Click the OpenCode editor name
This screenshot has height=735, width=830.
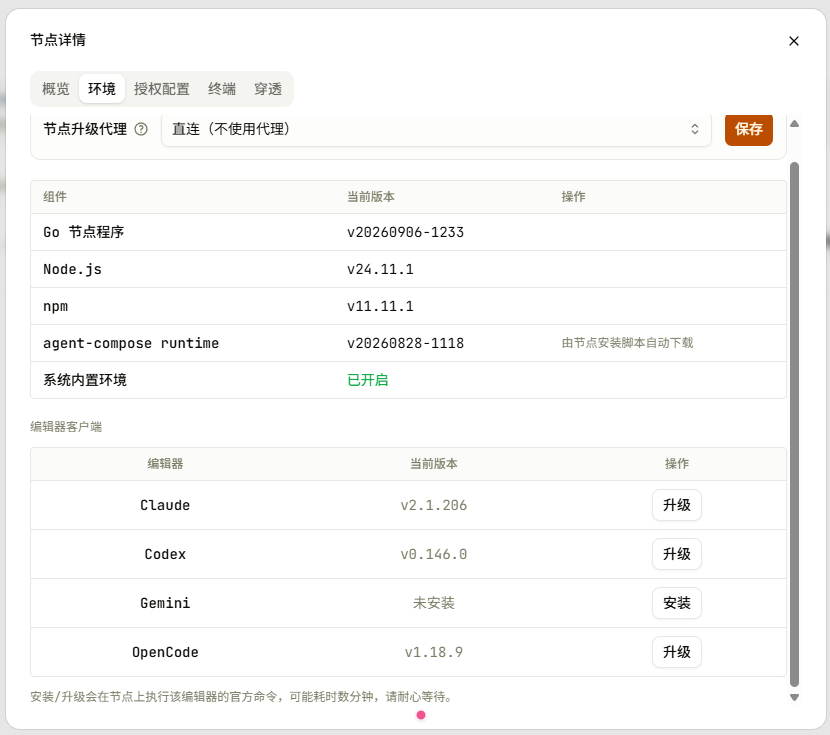(165, 652)
